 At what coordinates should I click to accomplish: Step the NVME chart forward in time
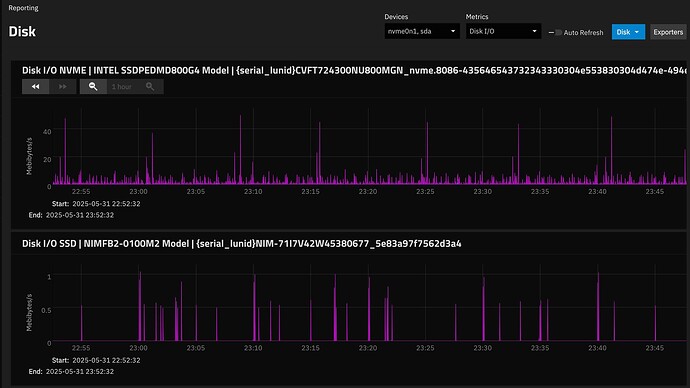(x=62, y=87)
